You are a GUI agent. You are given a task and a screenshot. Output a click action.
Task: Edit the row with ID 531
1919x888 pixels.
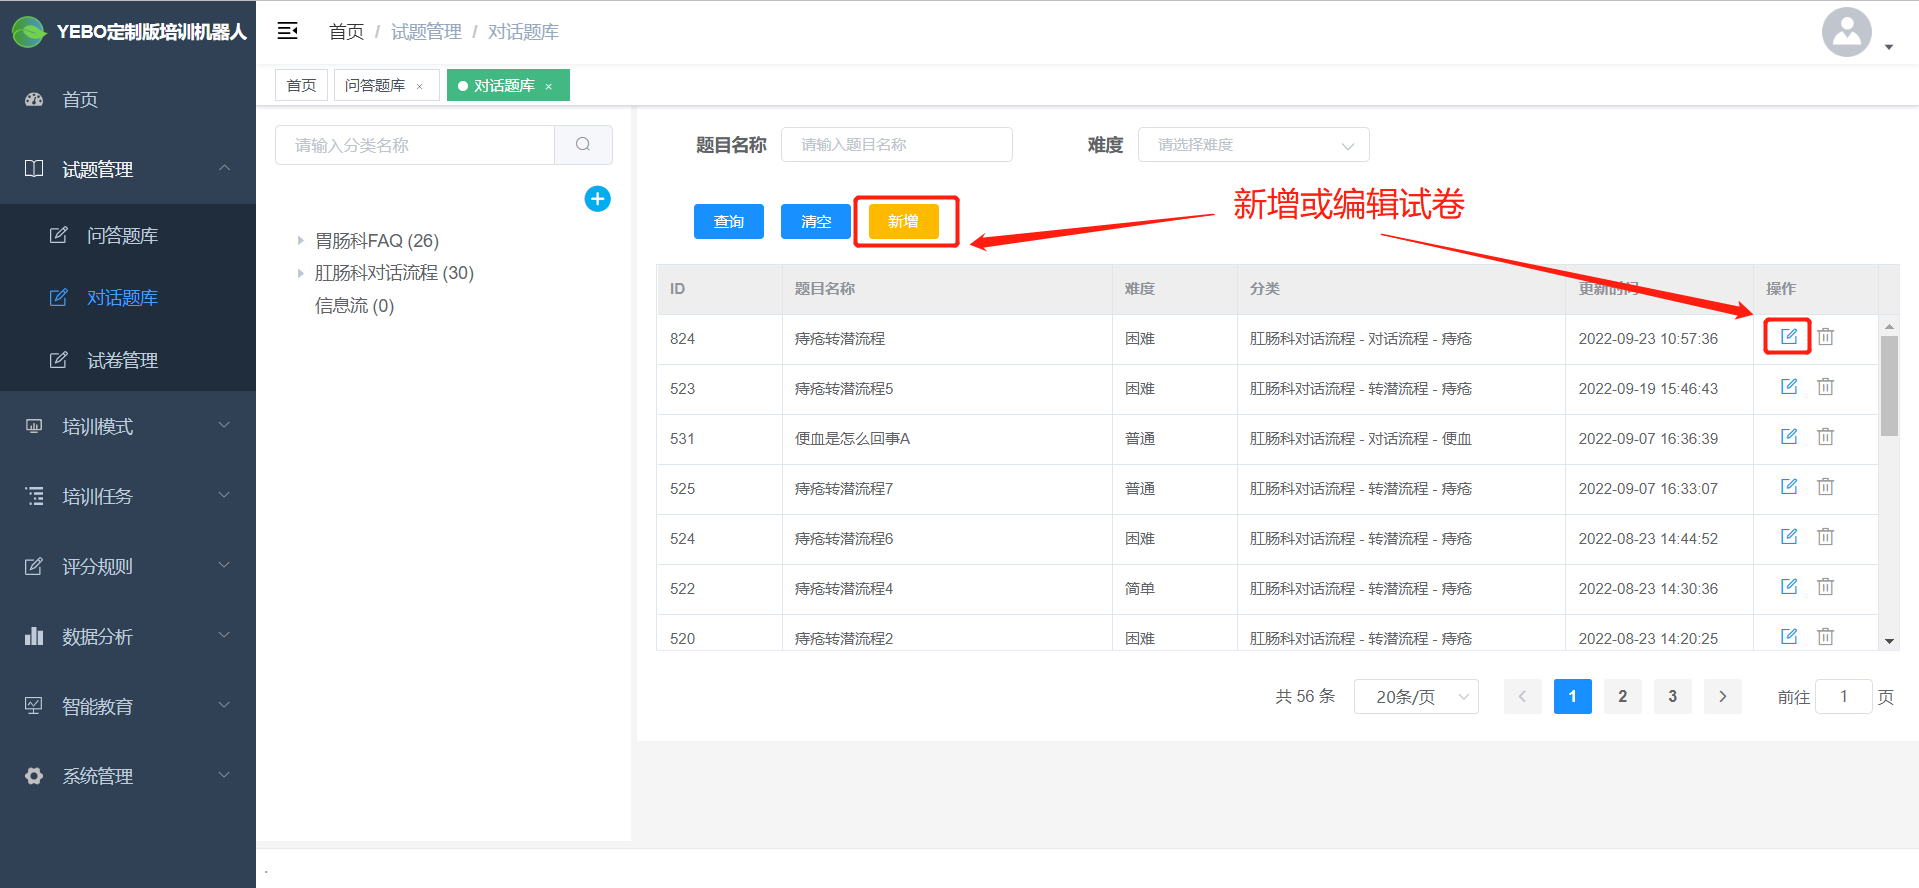[1789, 436]
